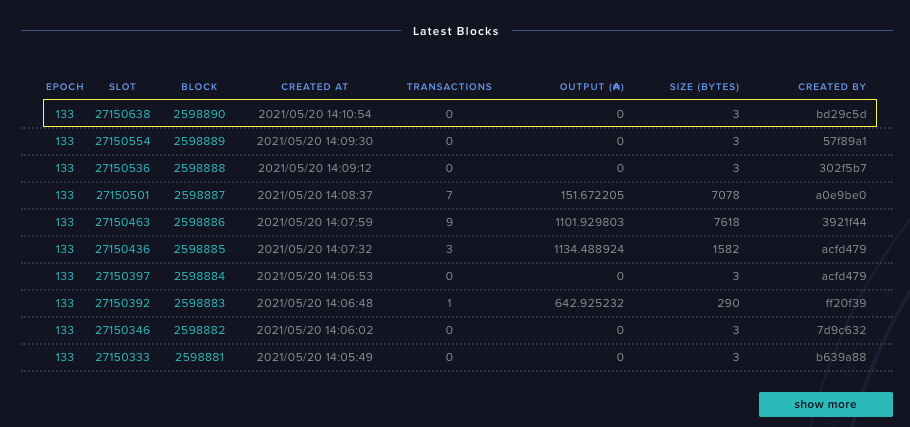Open block 2598885 link
910x427 pixels.
(199, 249)
